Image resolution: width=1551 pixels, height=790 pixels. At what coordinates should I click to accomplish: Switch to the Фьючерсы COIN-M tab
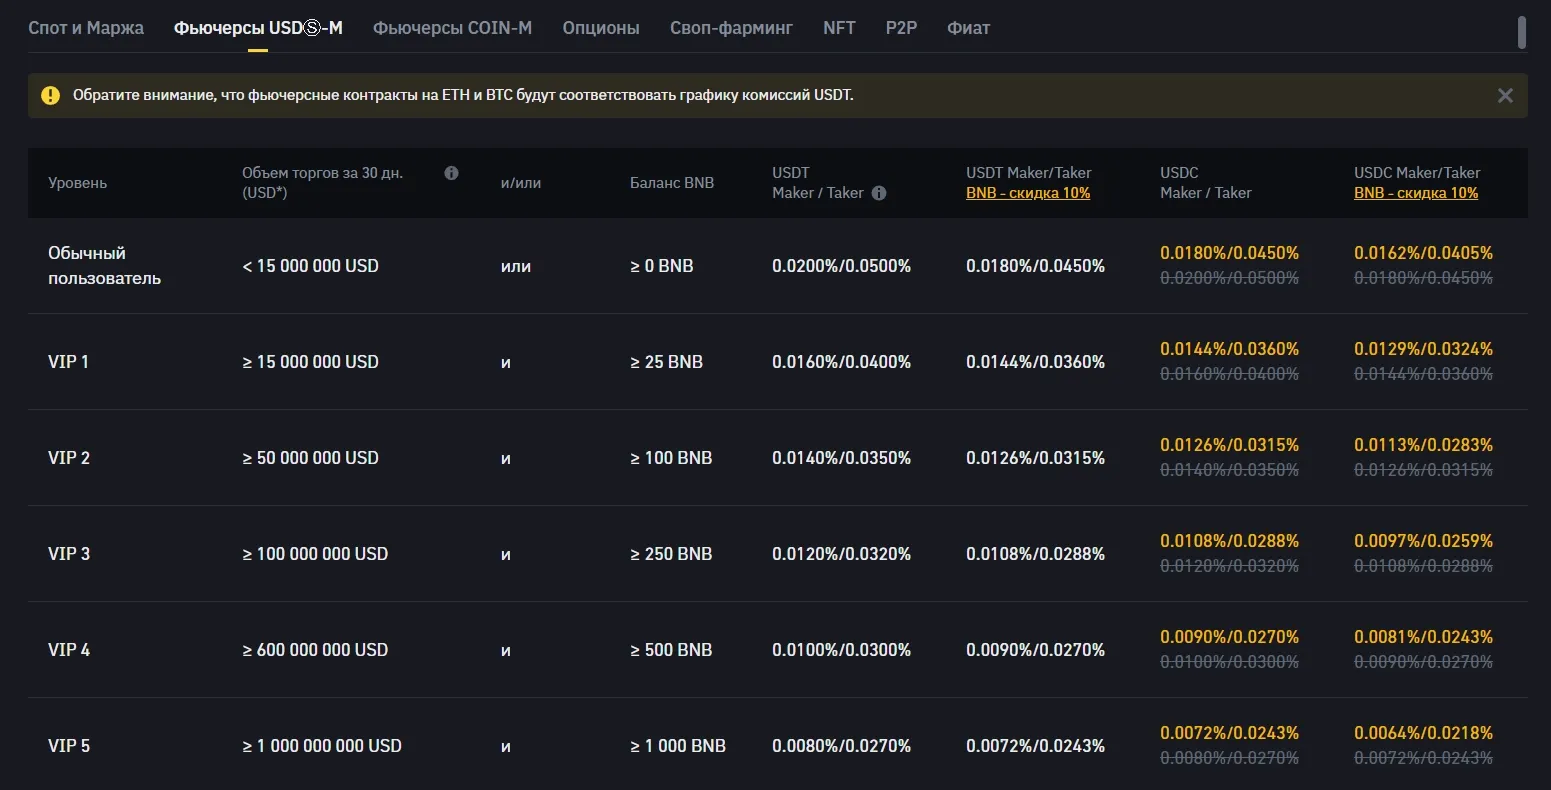click(452, 28)
